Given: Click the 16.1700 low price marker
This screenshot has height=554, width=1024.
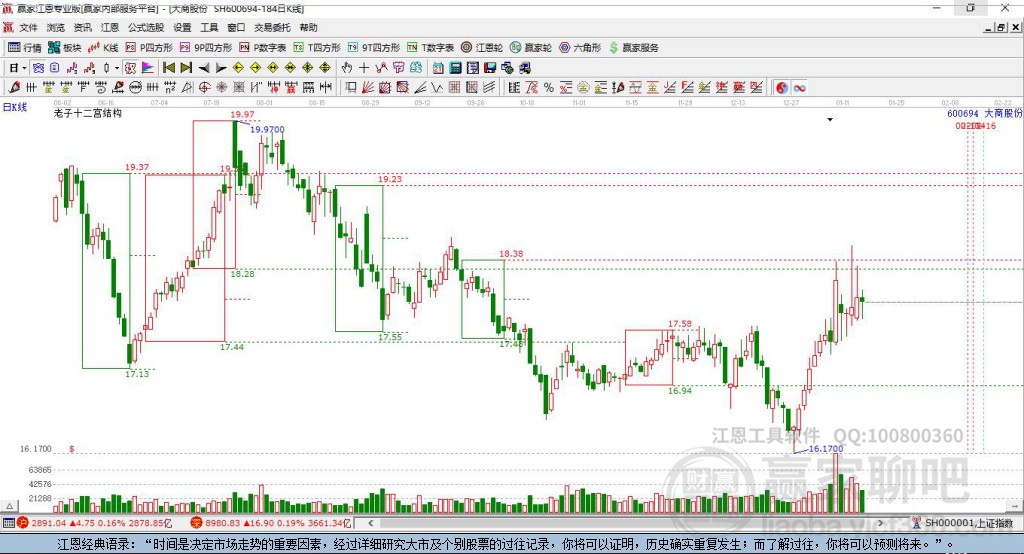Looking at the screenshot, I should pyautogui.click(x=826, y=449).
